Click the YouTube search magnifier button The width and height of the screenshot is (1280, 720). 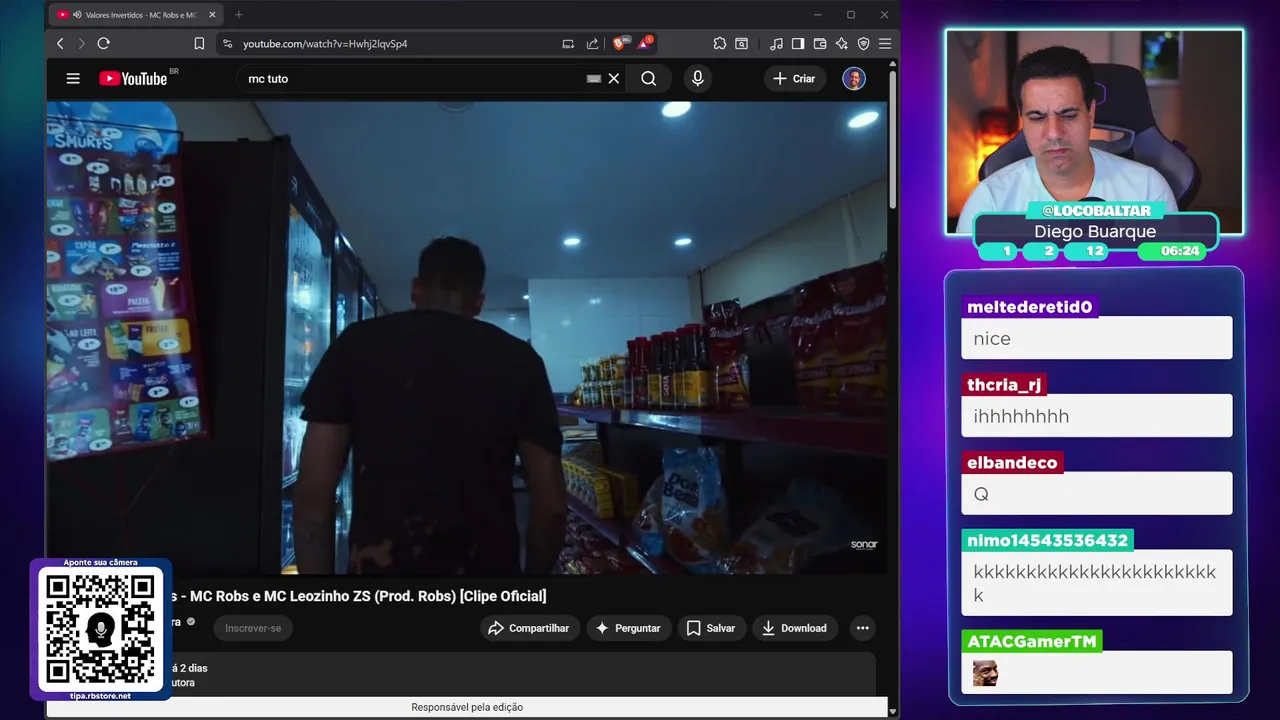[649, 78]
